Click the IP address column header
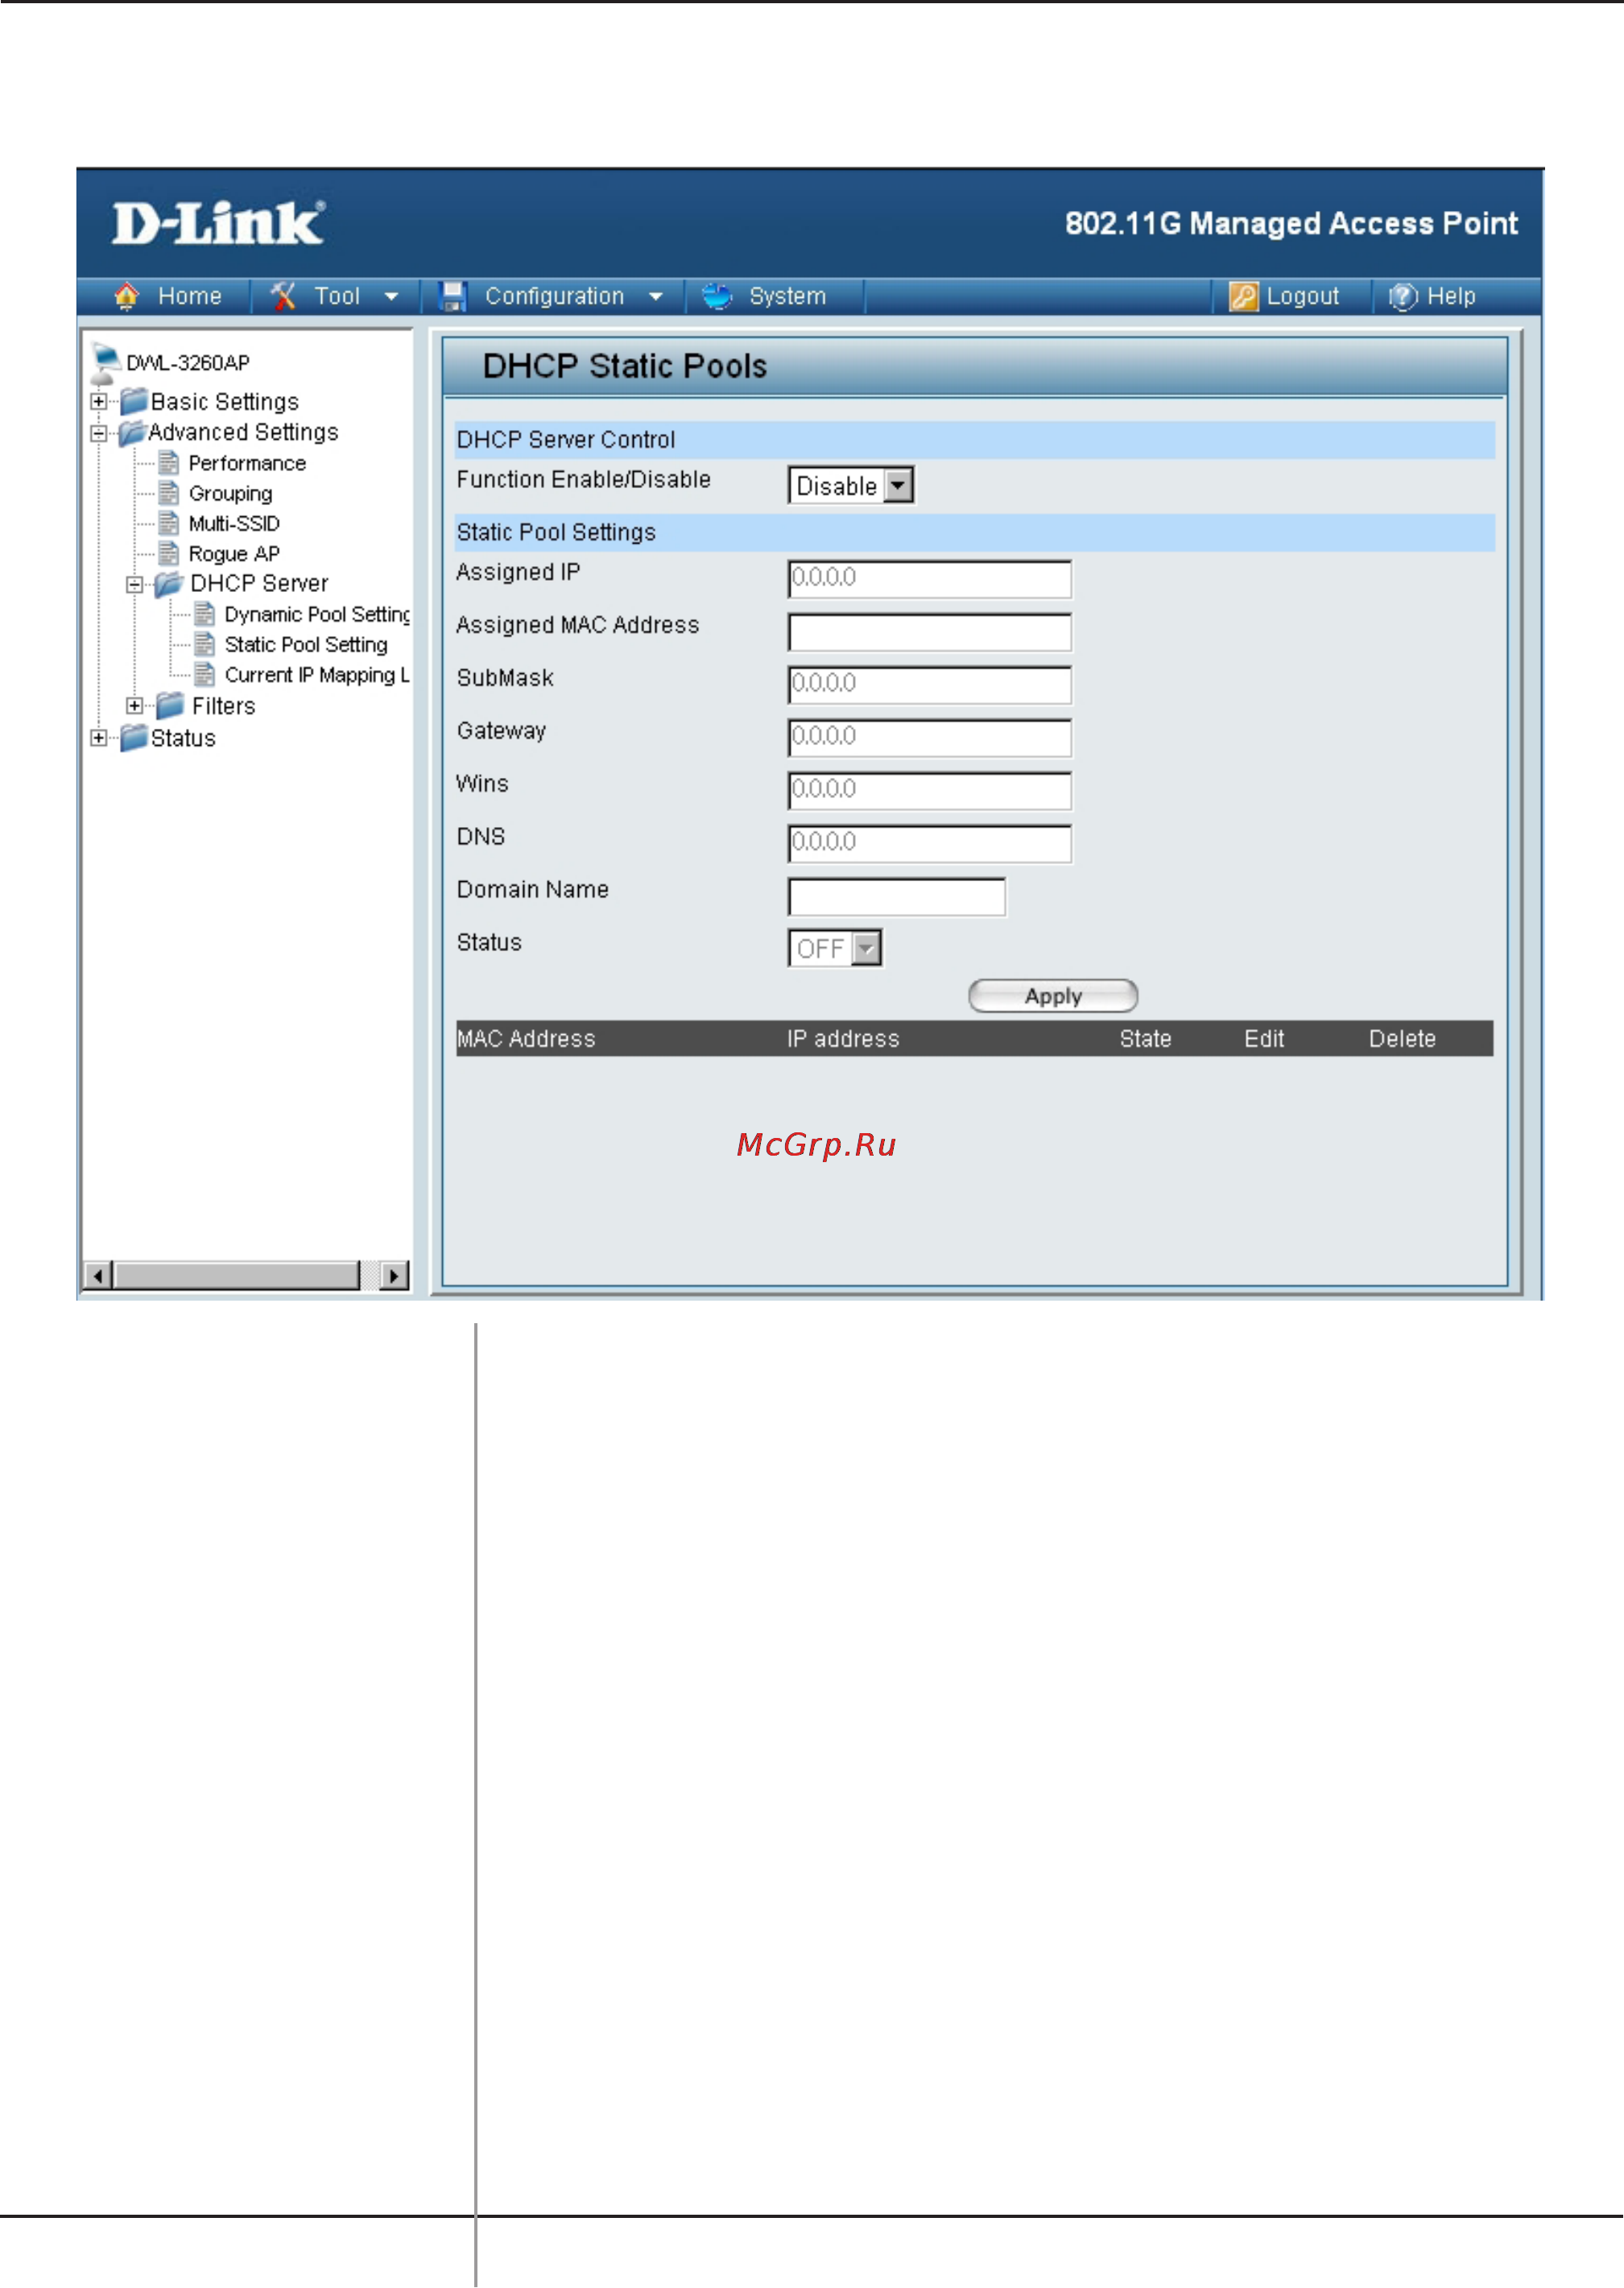 point(843,1039)
